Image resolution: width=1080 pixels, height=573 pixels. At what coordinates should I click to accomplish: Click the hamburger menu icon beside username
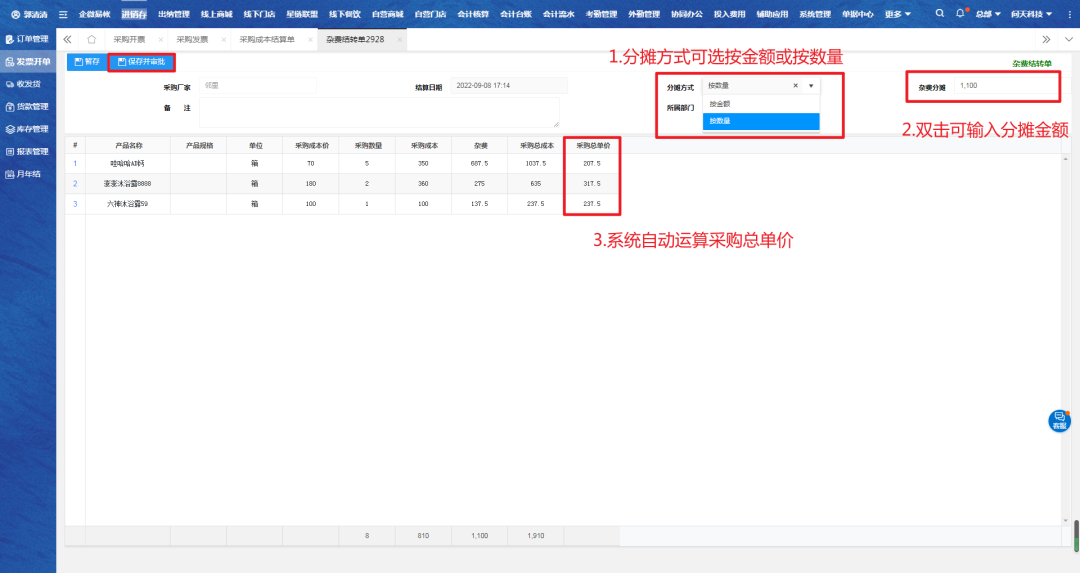[x=63, y=15]
